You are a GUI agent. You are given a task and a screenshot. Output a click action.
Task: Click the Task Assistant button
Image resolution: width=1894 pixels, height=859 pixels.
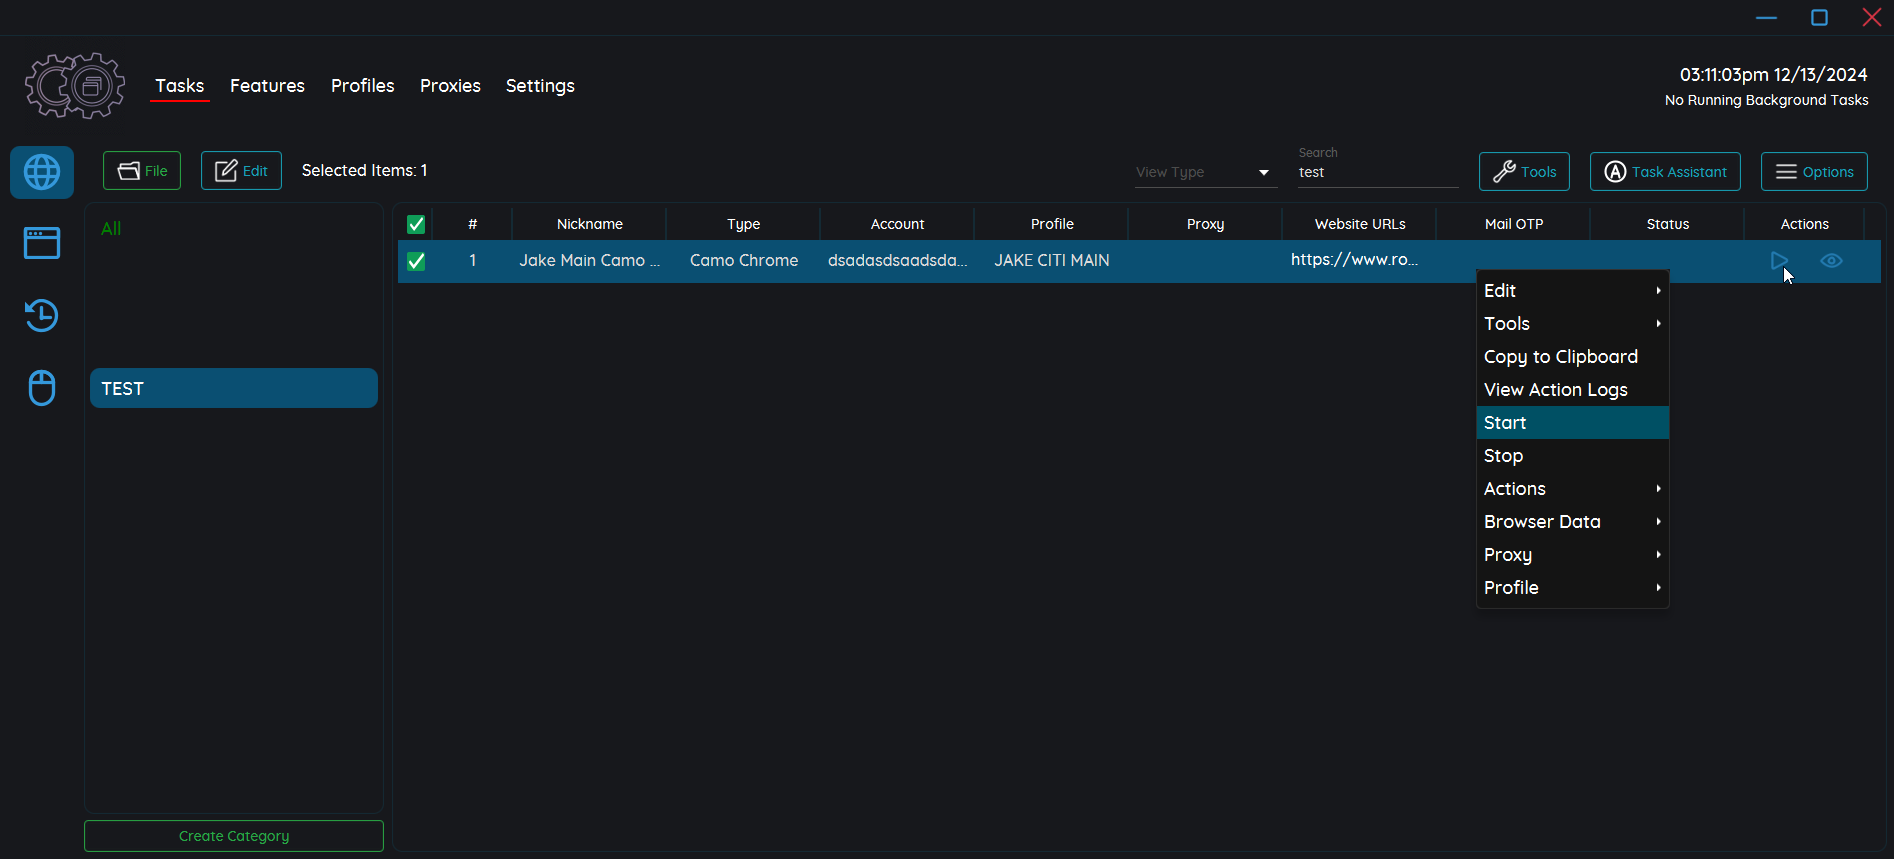click(1664, 172)
